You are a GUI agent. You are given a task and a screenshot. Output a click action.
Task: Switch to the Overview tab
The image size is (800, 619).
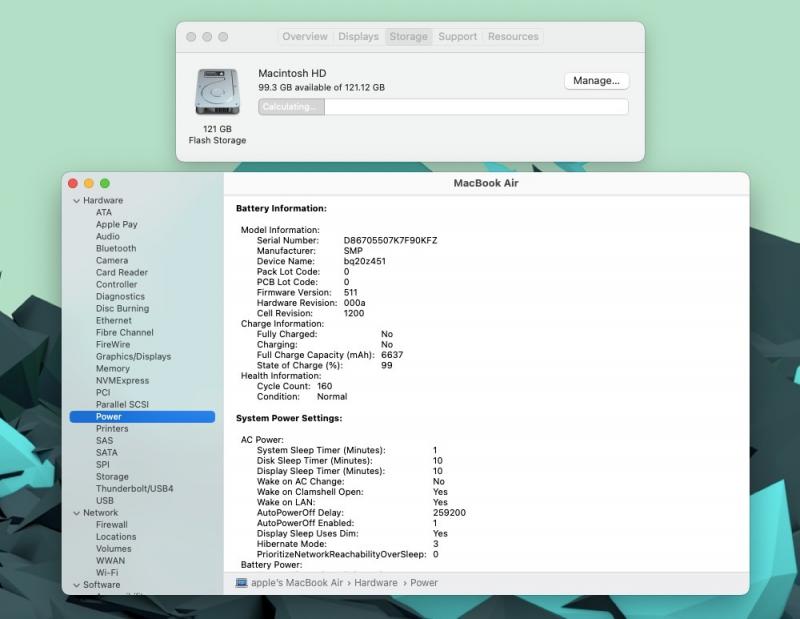pos(305,37)
